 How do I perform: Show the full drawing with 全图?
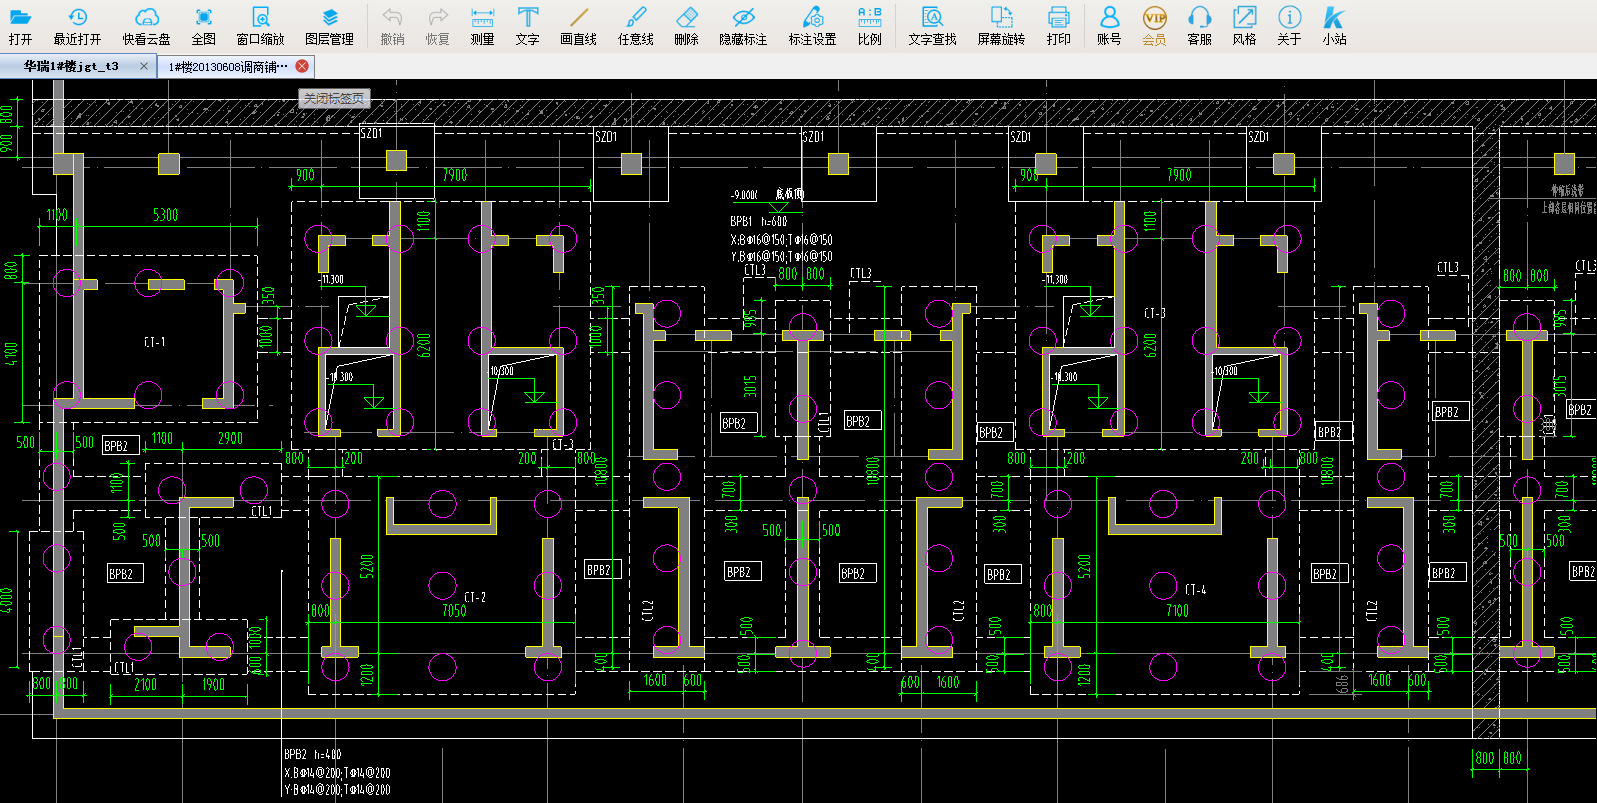[x=203, y=26]
